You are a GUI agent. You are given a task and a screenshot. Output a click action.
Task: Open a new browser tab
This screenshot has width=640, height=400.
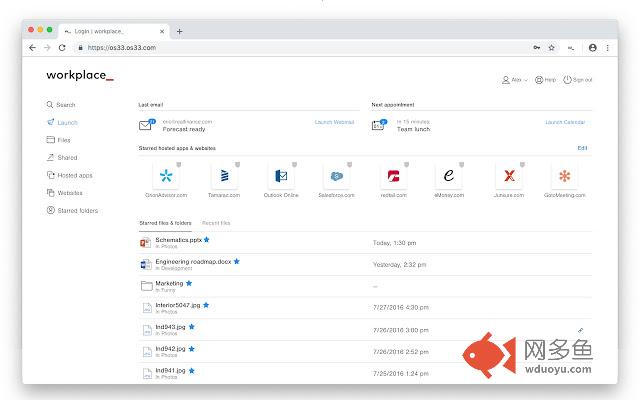[179, 31]
